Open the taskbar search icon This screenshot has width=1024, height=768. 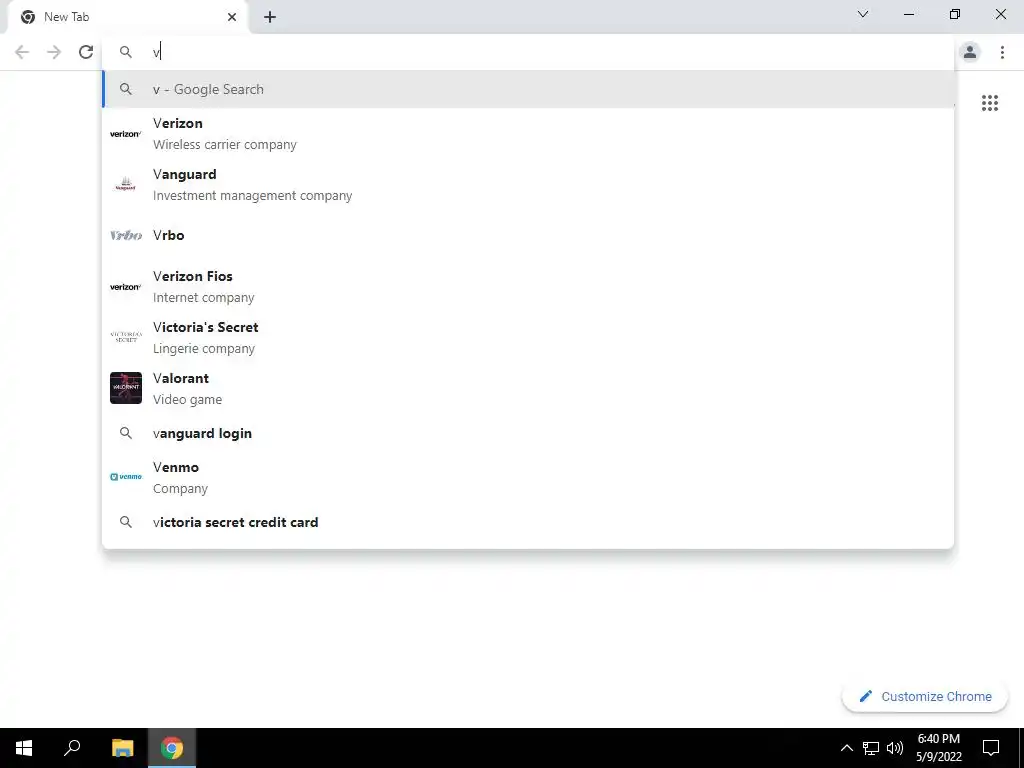click(72, 748)
